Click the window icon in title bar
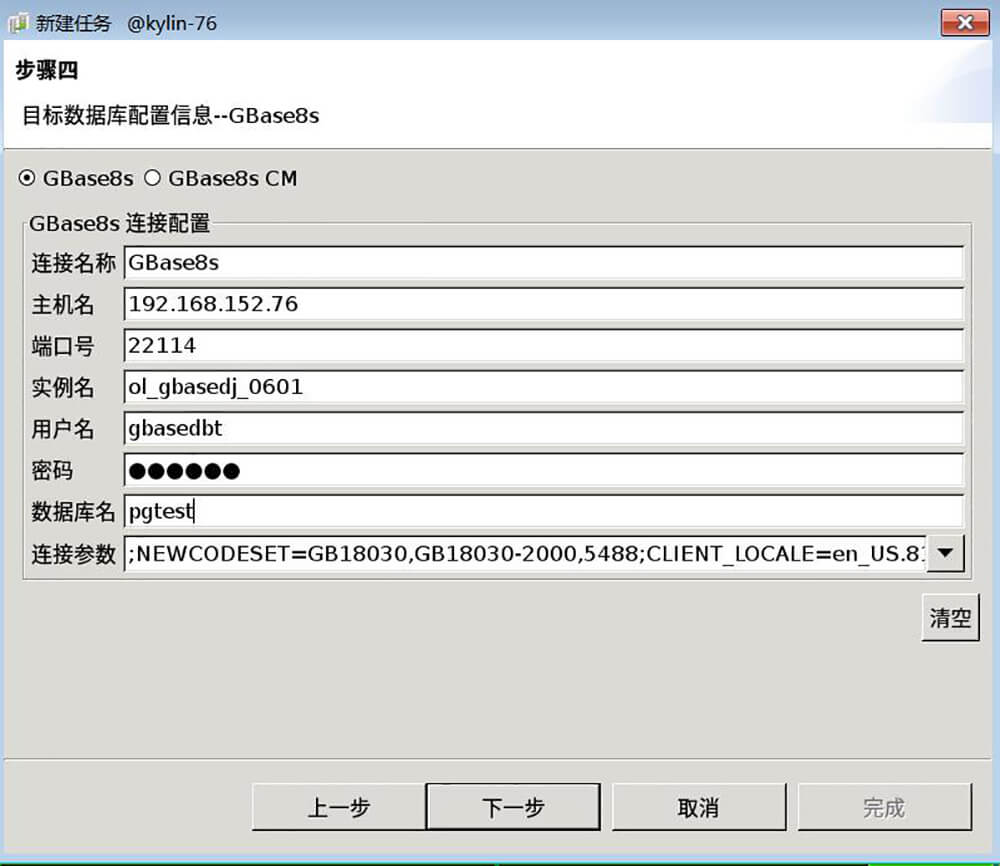Image resolution: width=1000 pixels, height=866 pixels. 18,23
